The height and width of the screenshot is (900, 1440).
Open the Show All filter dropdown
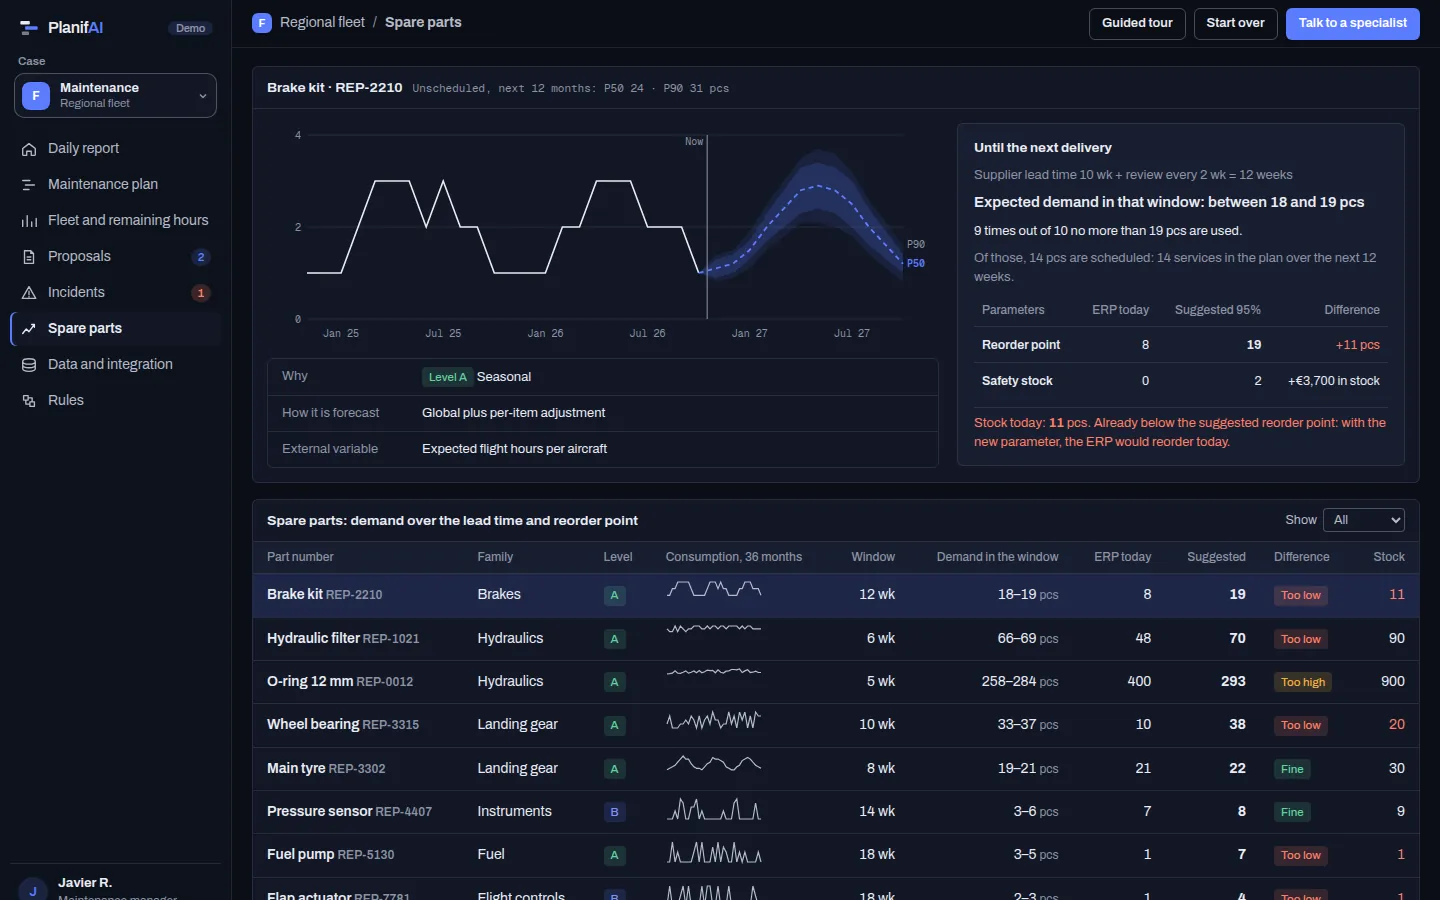point(1364,520)
